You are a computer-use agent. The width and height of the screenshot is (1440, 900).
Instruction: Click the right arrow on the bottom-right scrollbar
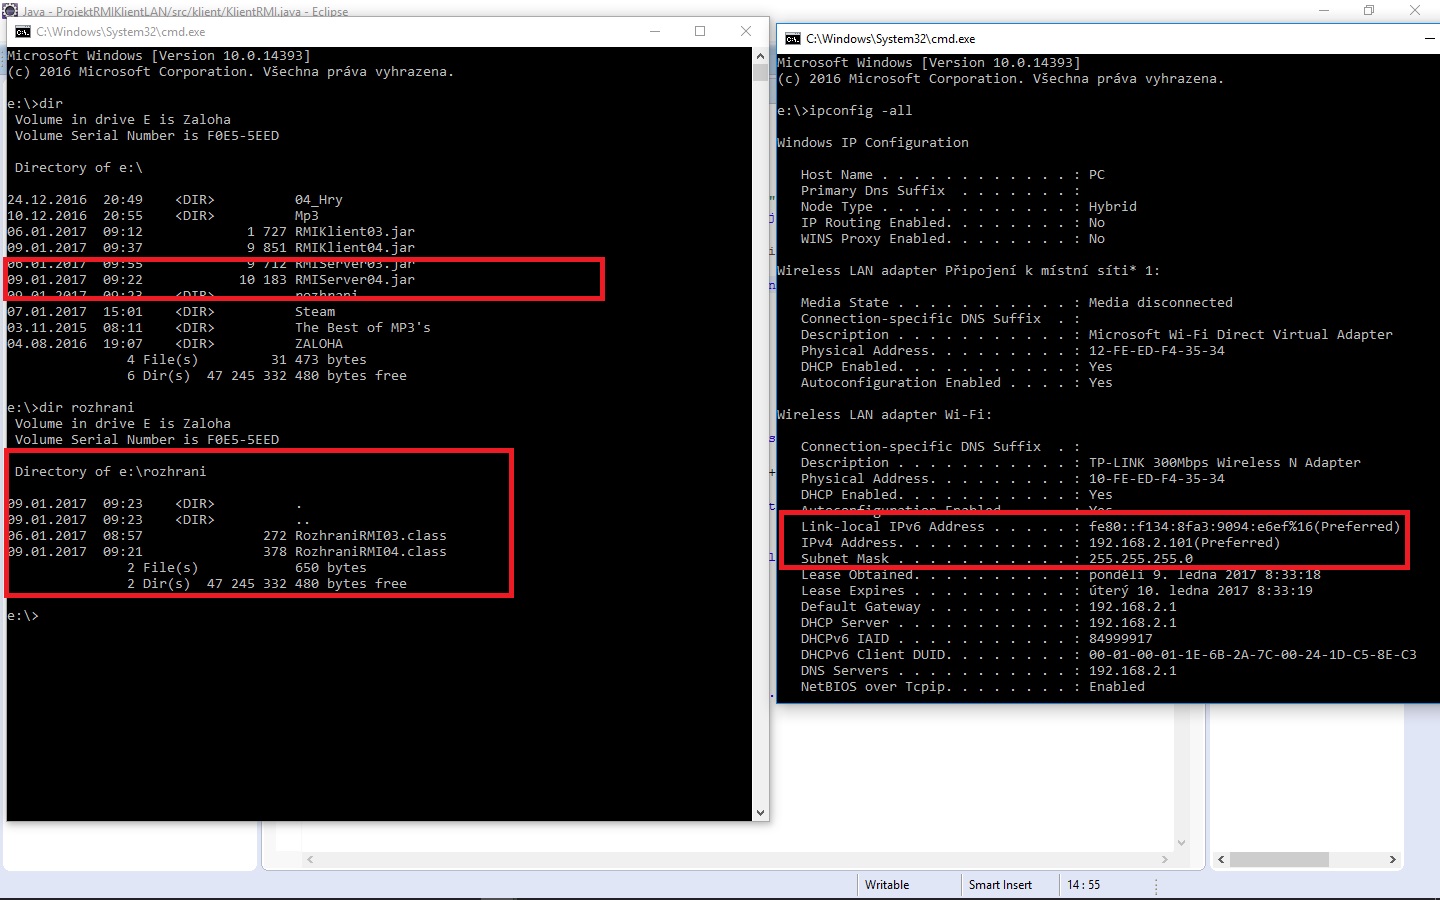coord(1392,859)
